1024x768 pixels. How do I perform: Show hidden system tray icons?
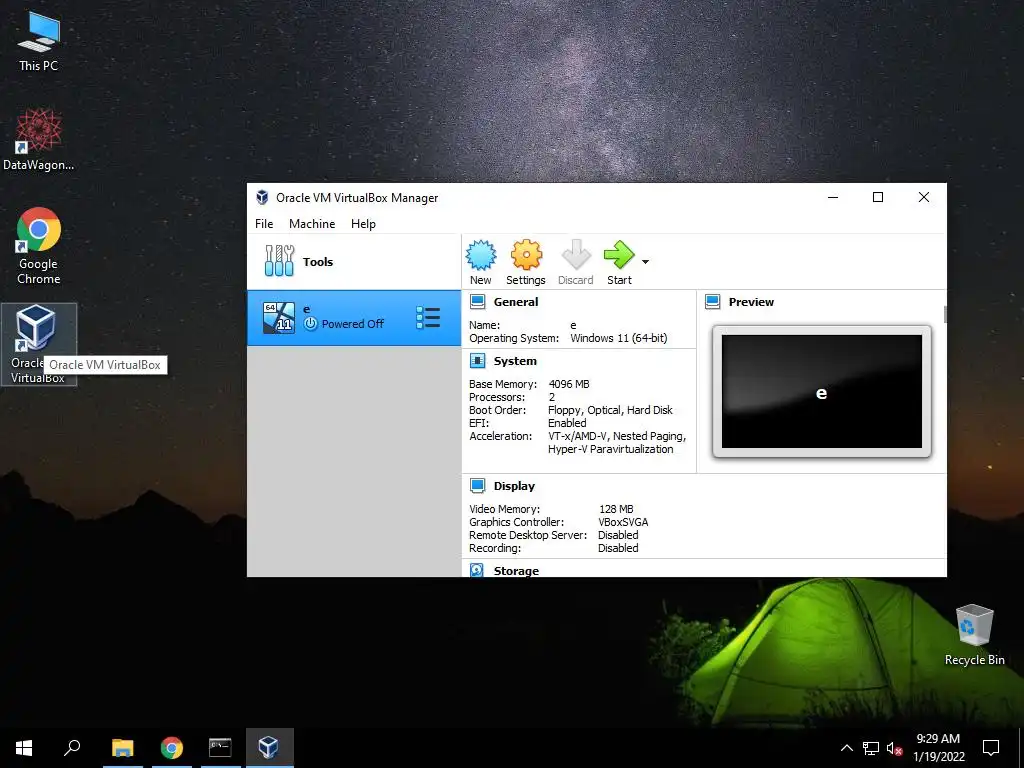click(846, 748)
